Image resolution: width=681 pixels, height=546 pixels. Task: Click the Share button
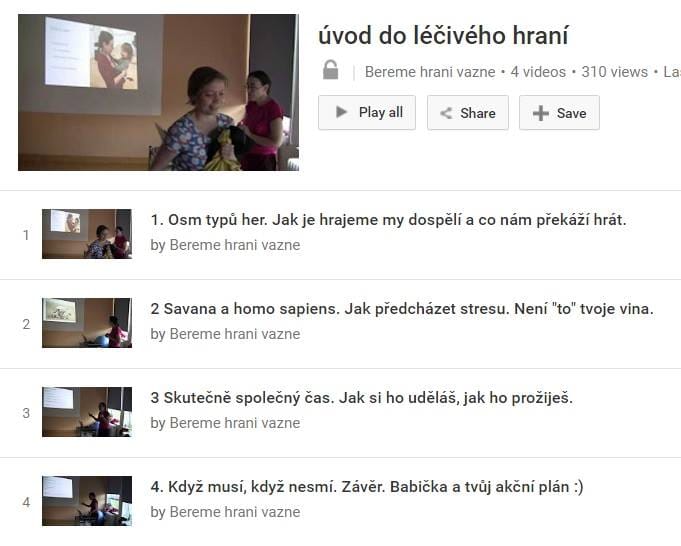point(468,113)
